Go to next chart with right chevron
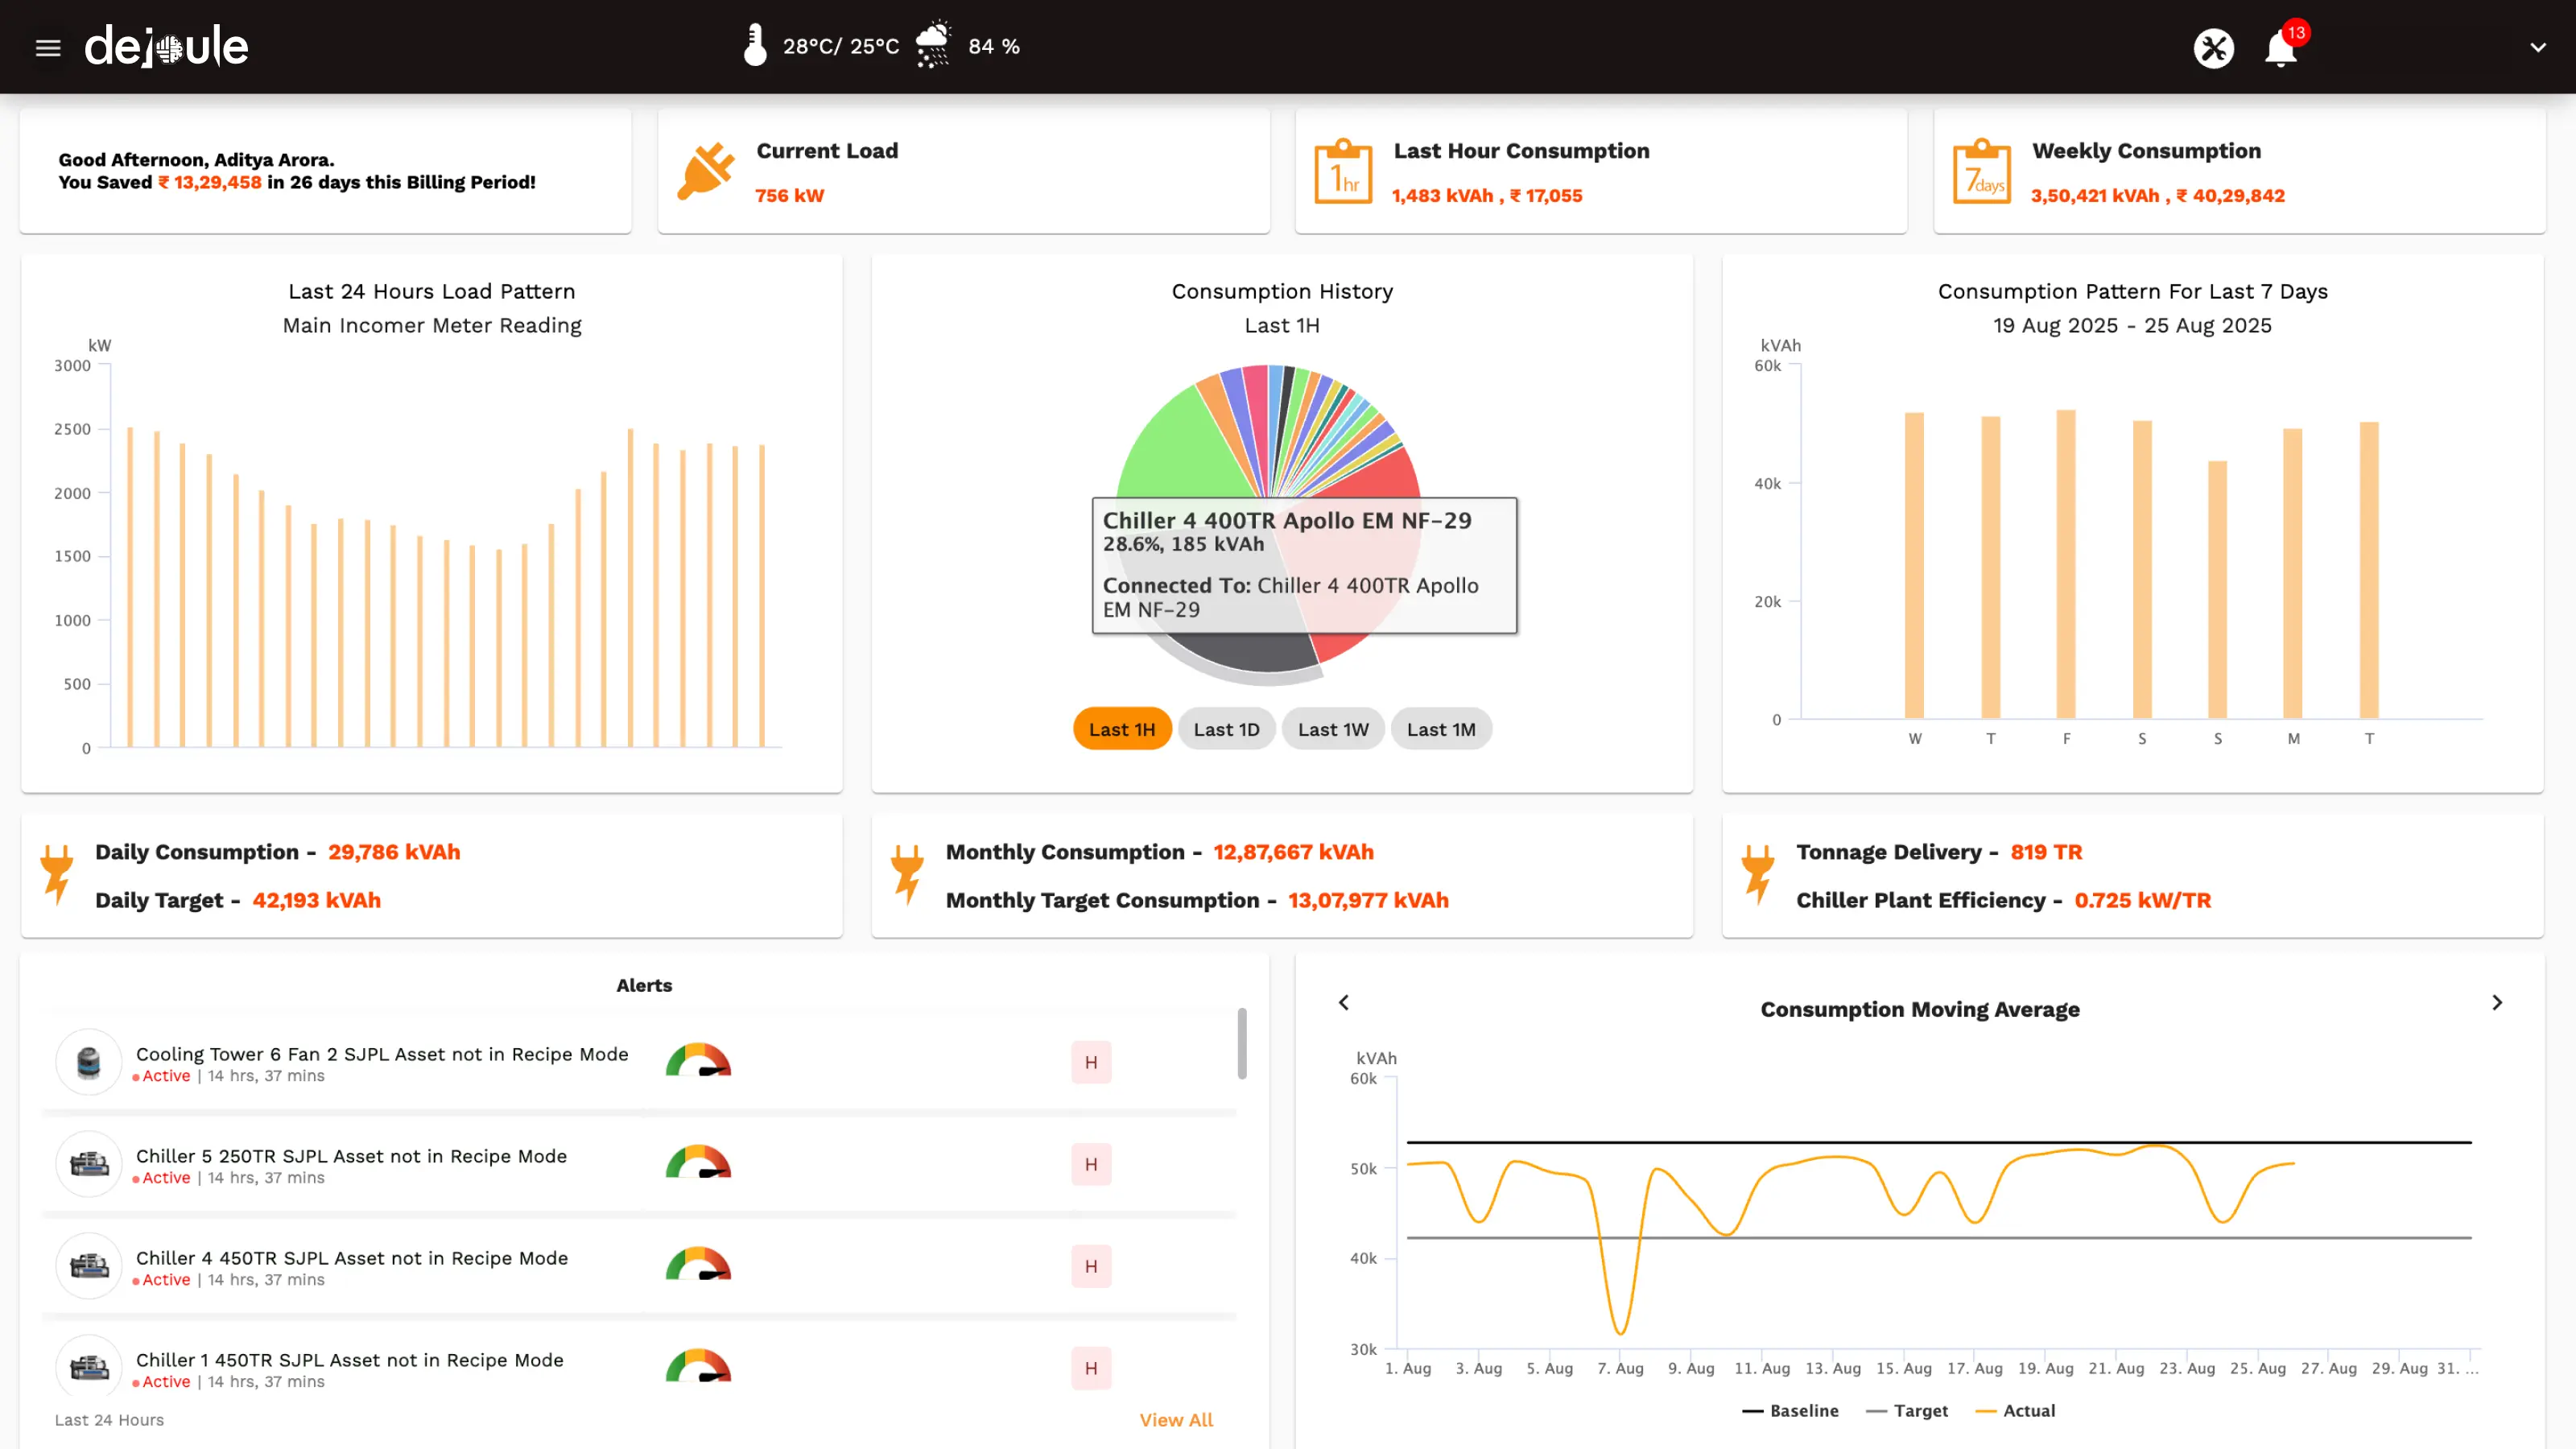 [x=2497, y=1002]
